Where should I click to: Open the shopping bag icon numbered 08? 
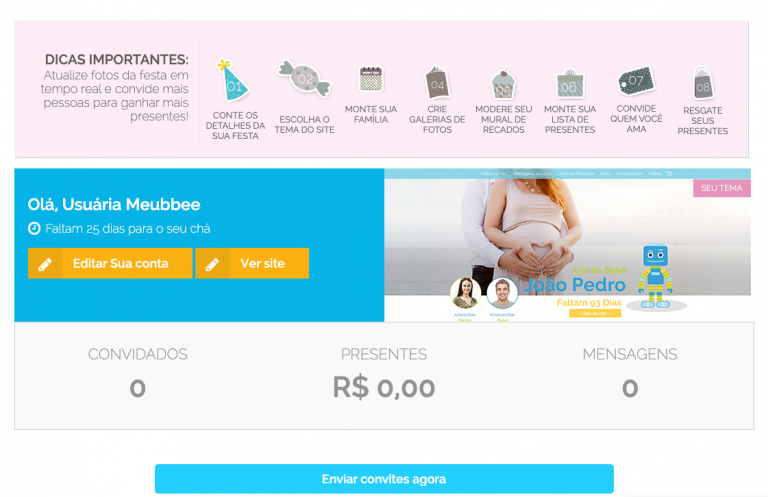click(x=703, y=83)
